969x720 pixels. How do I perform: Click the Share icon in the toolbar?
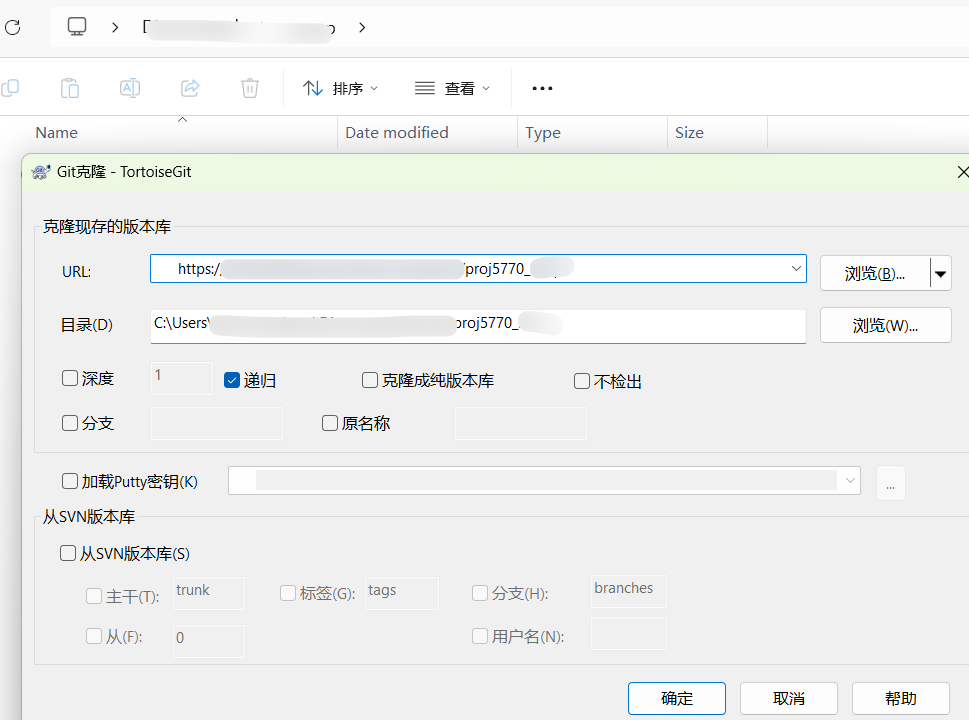(x=189, y=88)
